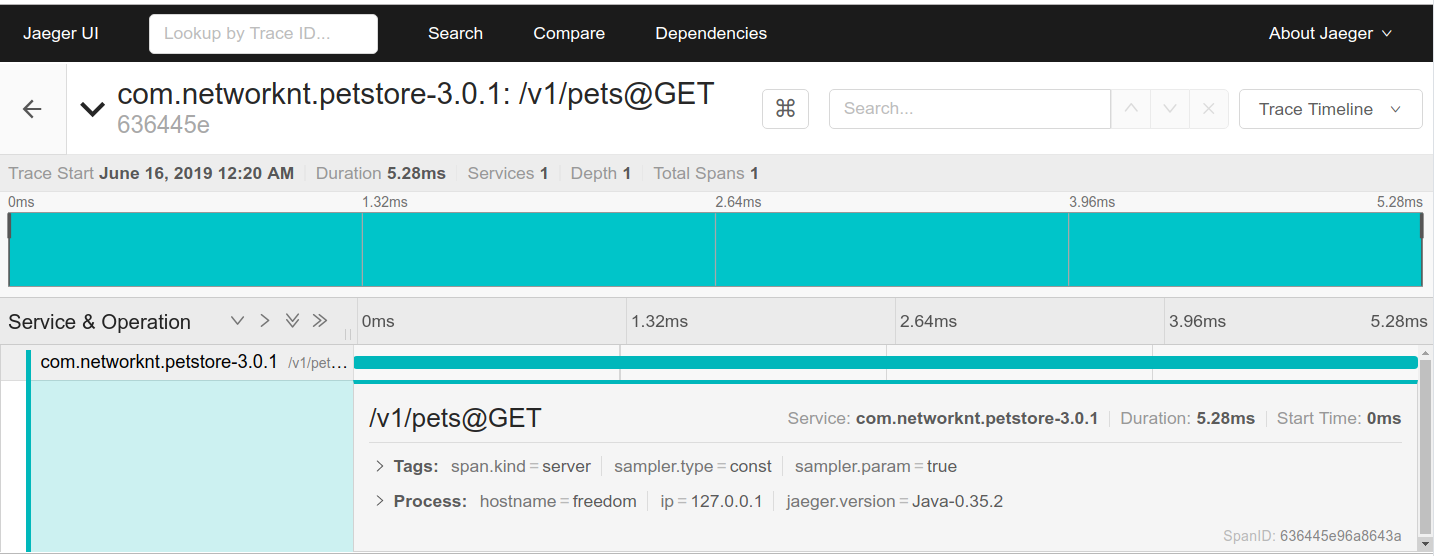The image size is (1434, 556).
Task: Jump to next search result arrow
Action: pos(1169,109)
